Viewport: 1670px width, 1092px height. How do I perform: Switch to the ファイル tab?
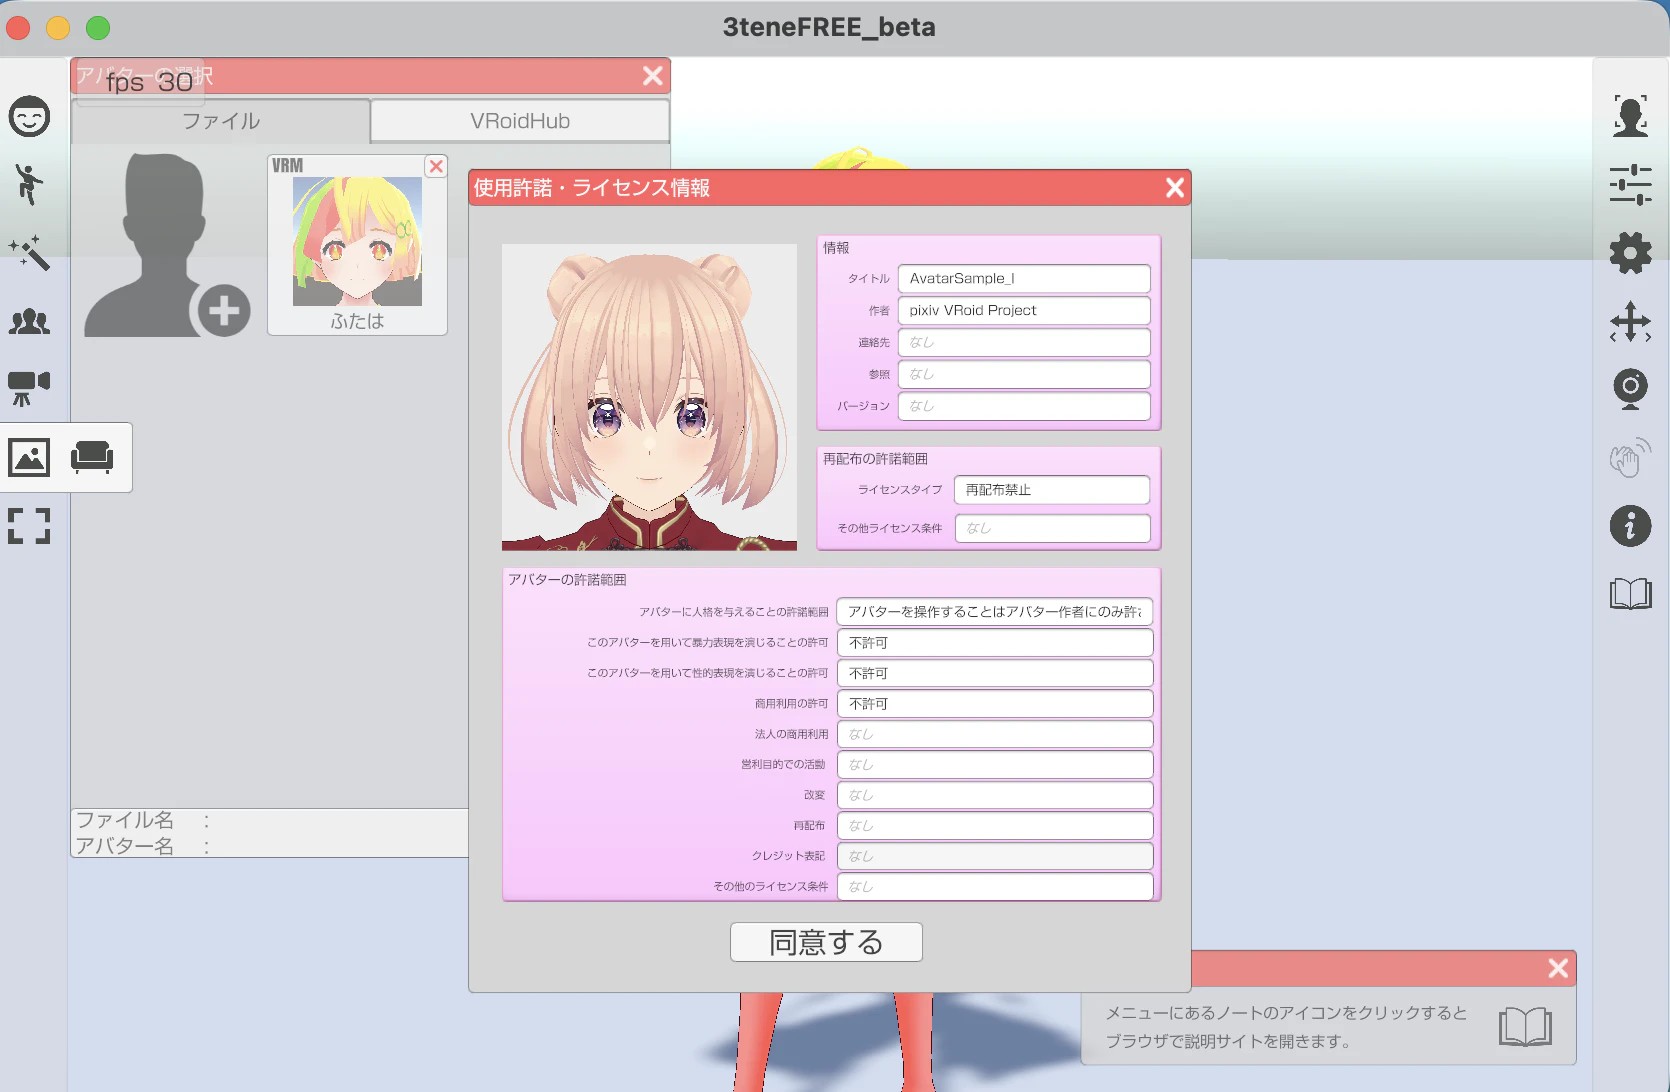pos(221,121)
